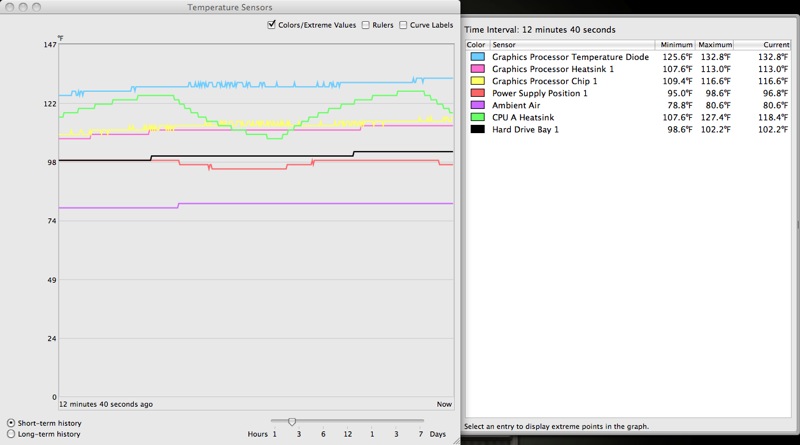
Task: Sort by the Maximum column header
Action: pyautogui.click(x=714, y=45)
